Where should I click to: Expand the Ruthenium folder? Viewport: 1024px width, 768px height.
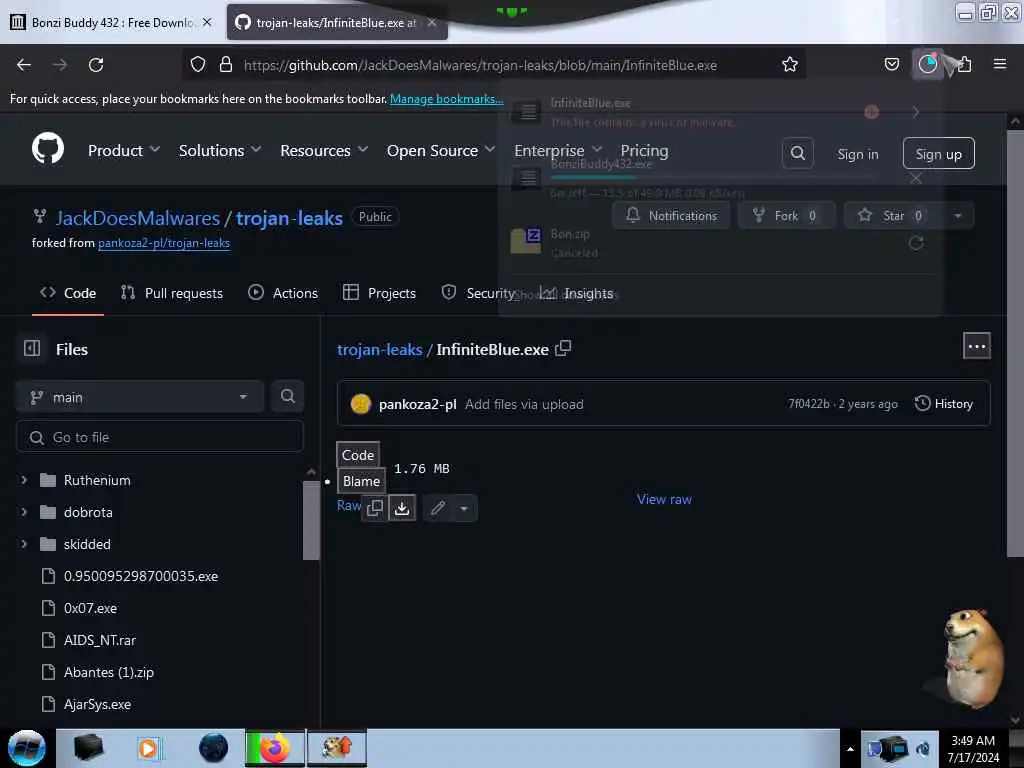[24, 480]
